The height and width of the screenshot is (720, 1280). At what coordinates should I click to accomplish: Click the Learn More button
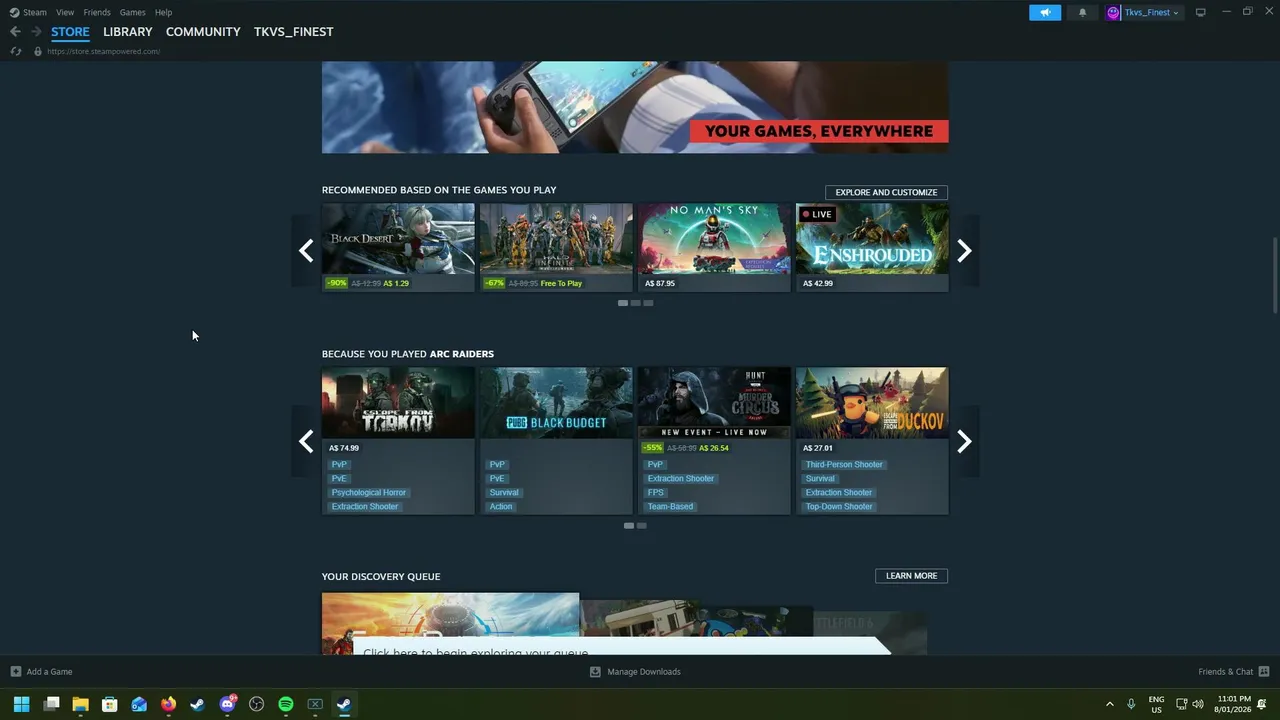[x=911, y=576]
